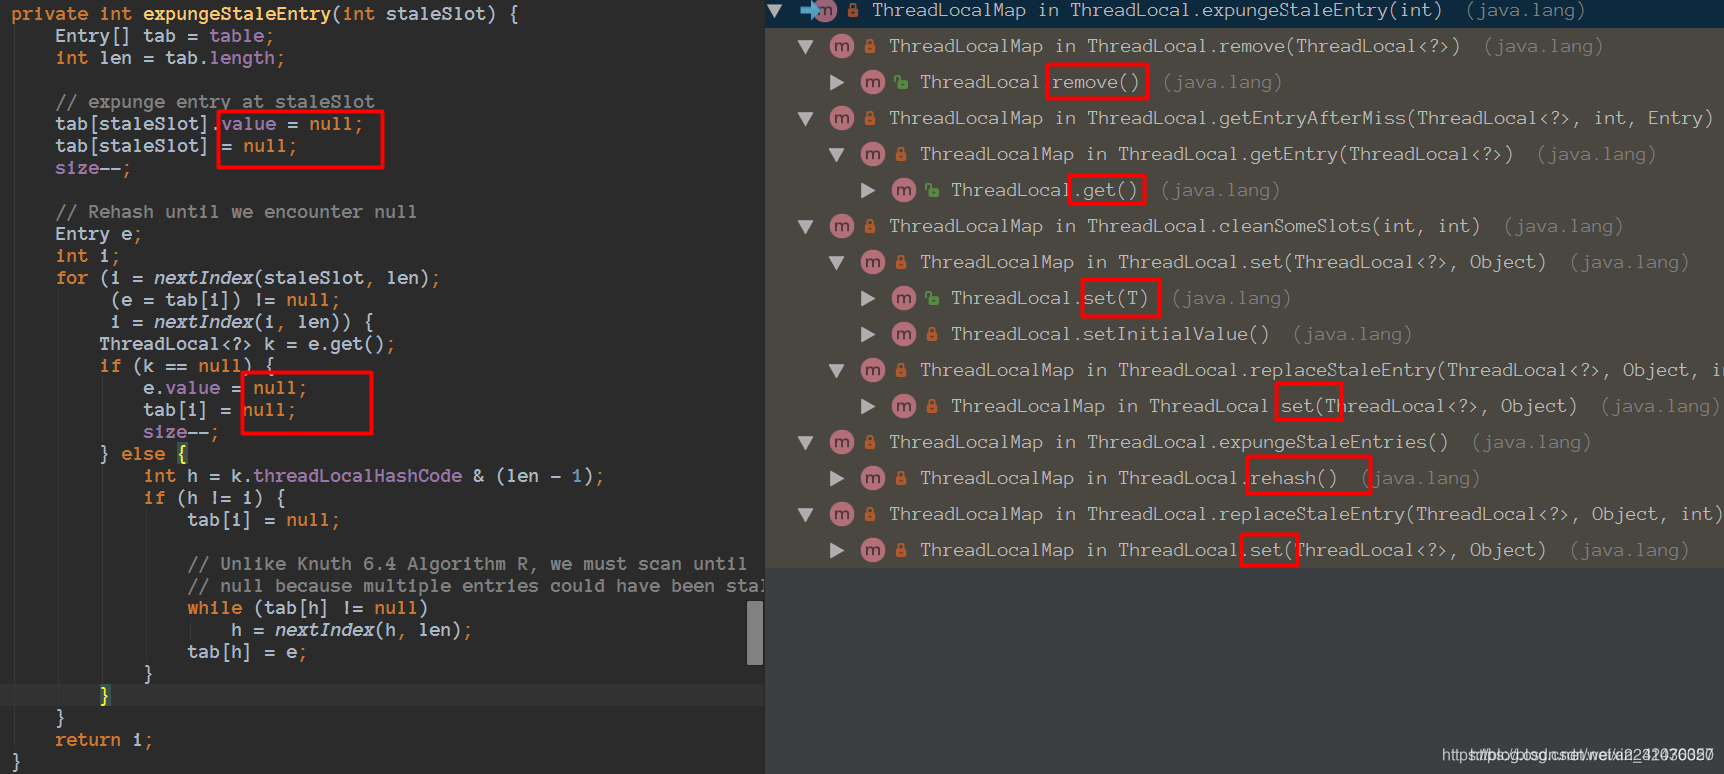Expand the ThreadLocal.remove() node
The width and height of the screenshot is (1724, 774).
pyautogui.click(x=837, y=82)
